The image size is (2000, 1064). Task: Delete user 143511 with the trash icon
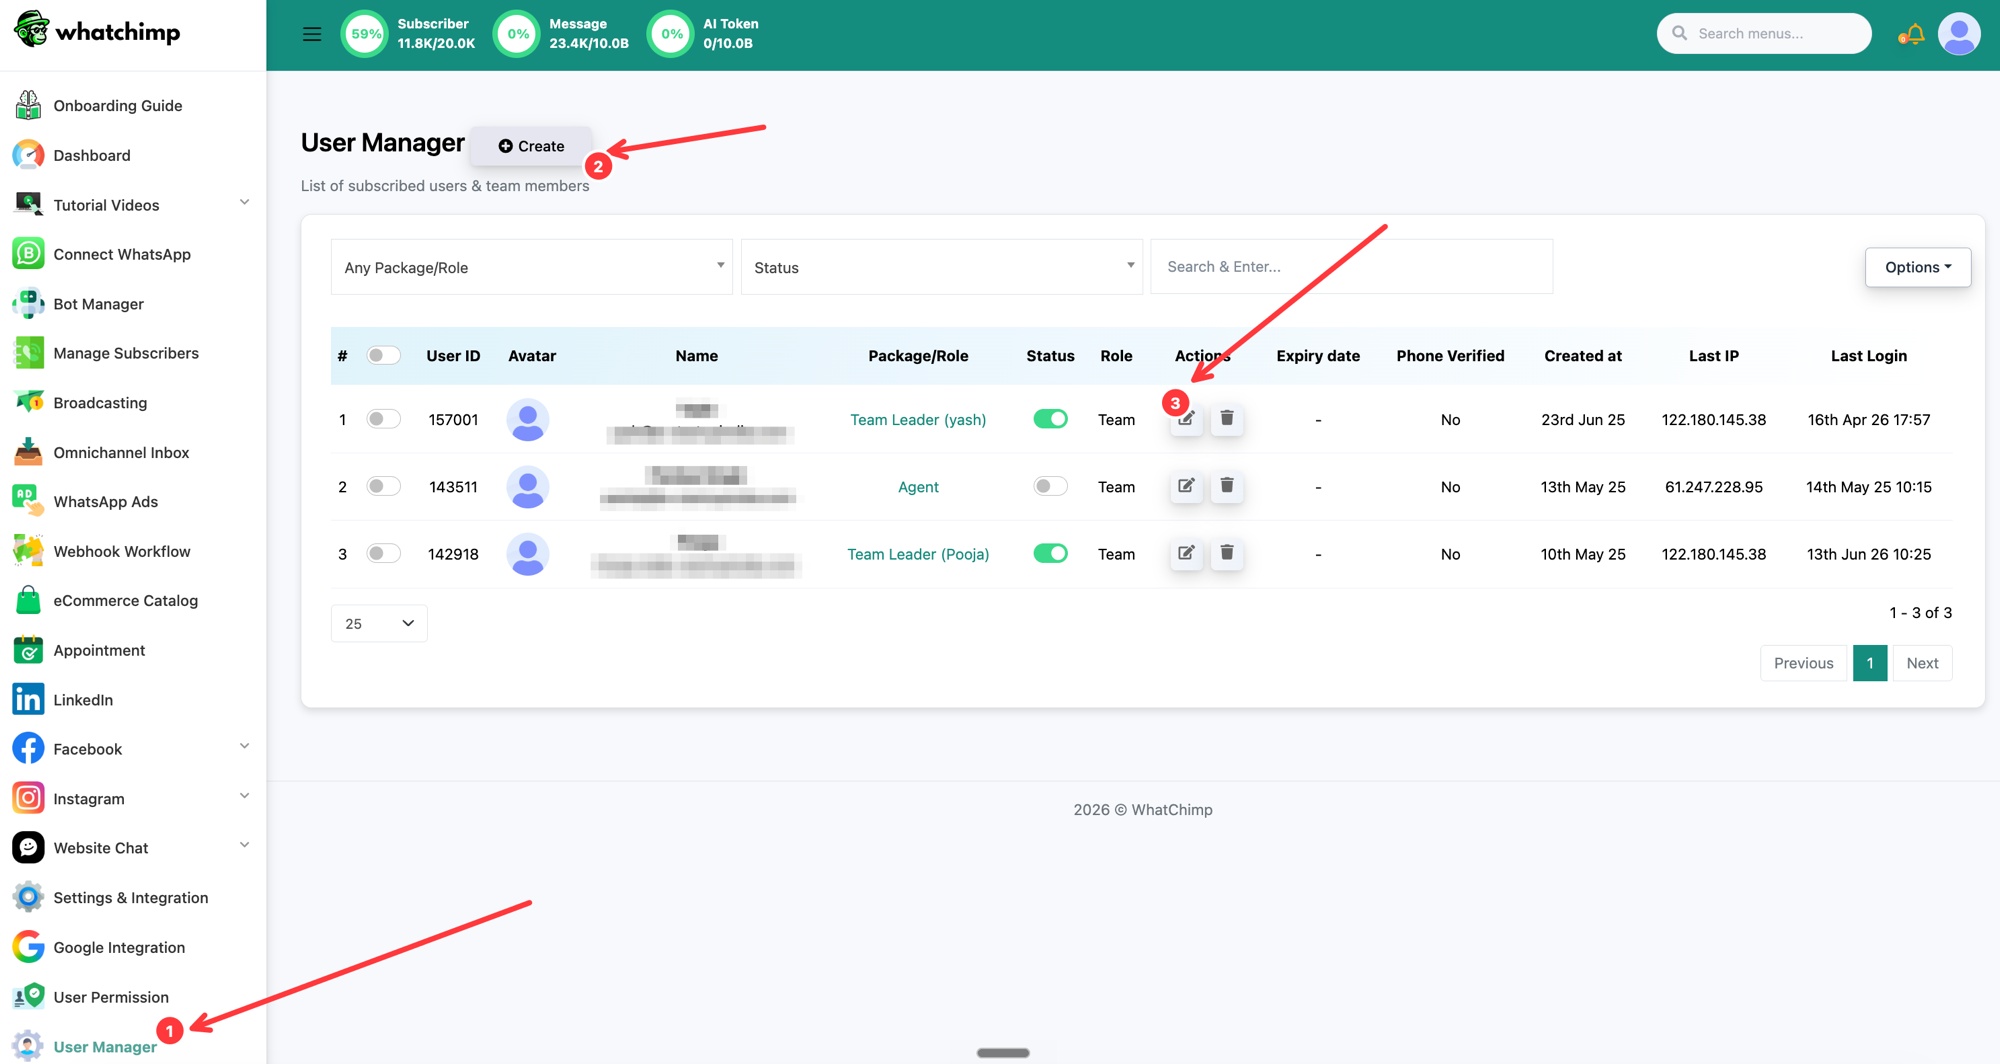click(1227, 486)
